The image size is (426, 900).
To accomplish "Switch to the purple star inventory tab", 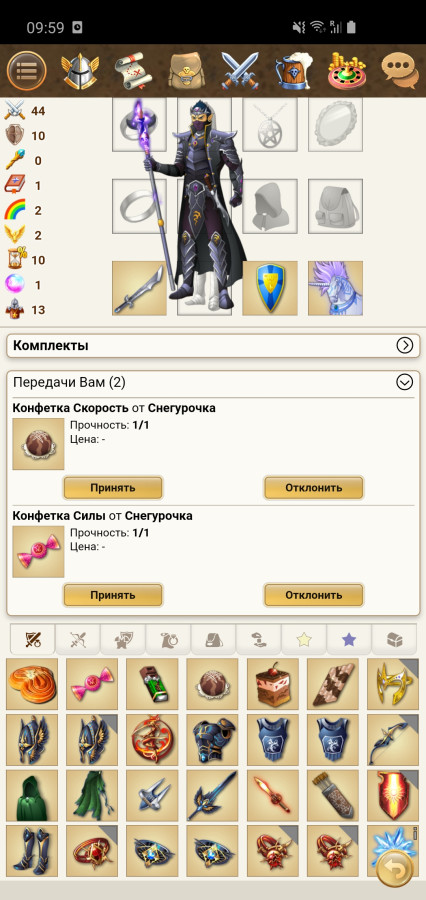I will (349, 639).
